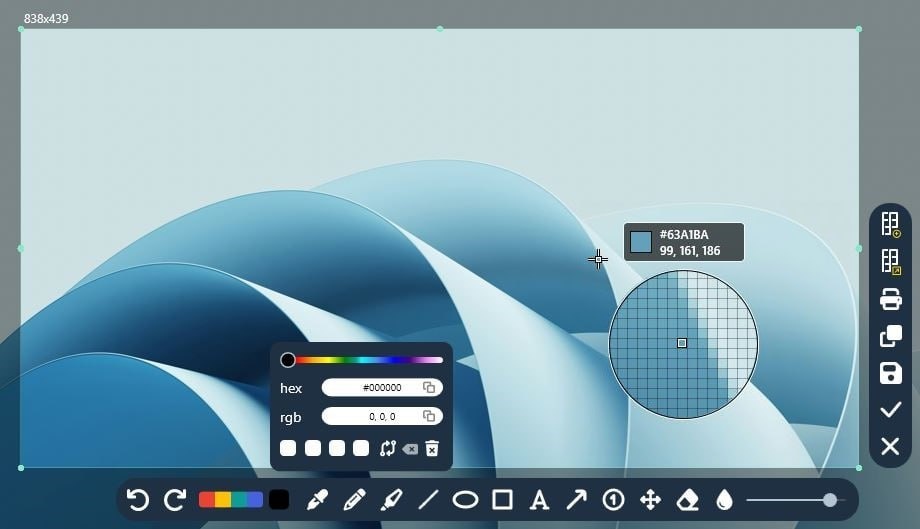Viewport: 920px width, 529px height.
Task: Click the 838x439 selection size label
Action: click(x=46, y=19)
